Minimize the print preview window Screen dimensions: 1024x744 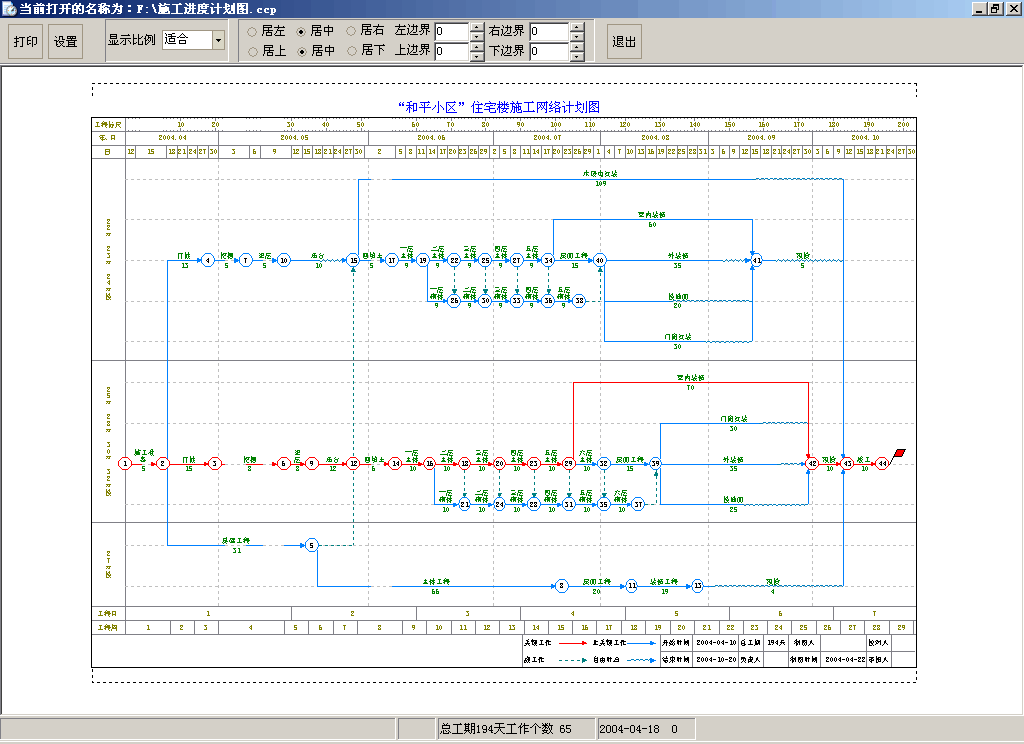coord(979,8)
